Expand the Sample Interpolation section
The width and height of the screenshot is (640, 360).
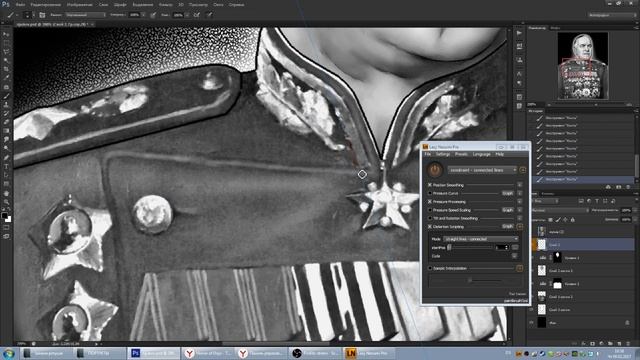point(520,268)
